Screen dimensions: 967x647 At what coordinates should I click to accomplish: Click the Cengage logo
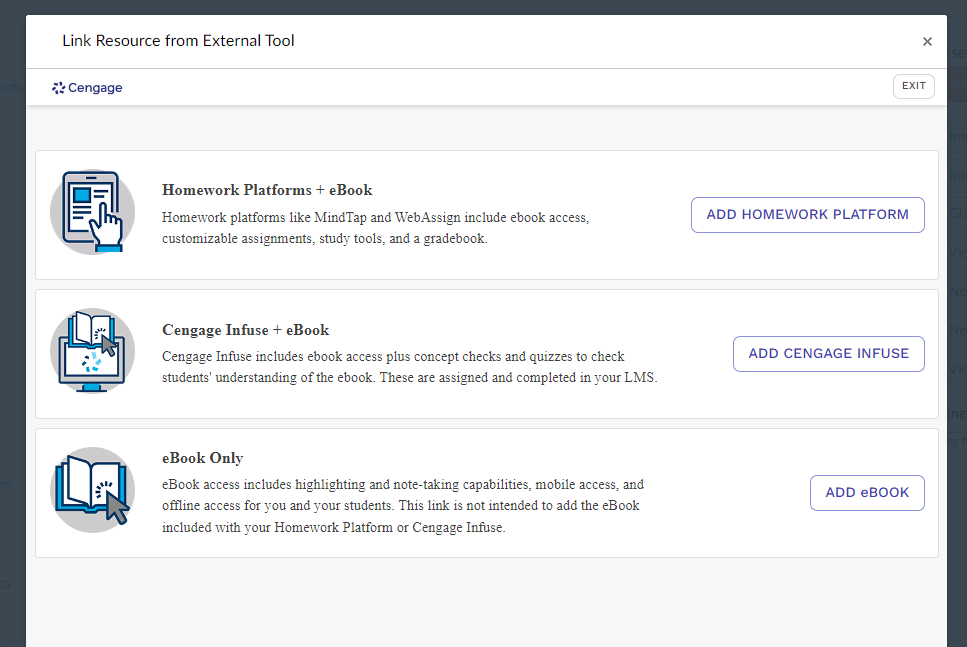(87, 88)
